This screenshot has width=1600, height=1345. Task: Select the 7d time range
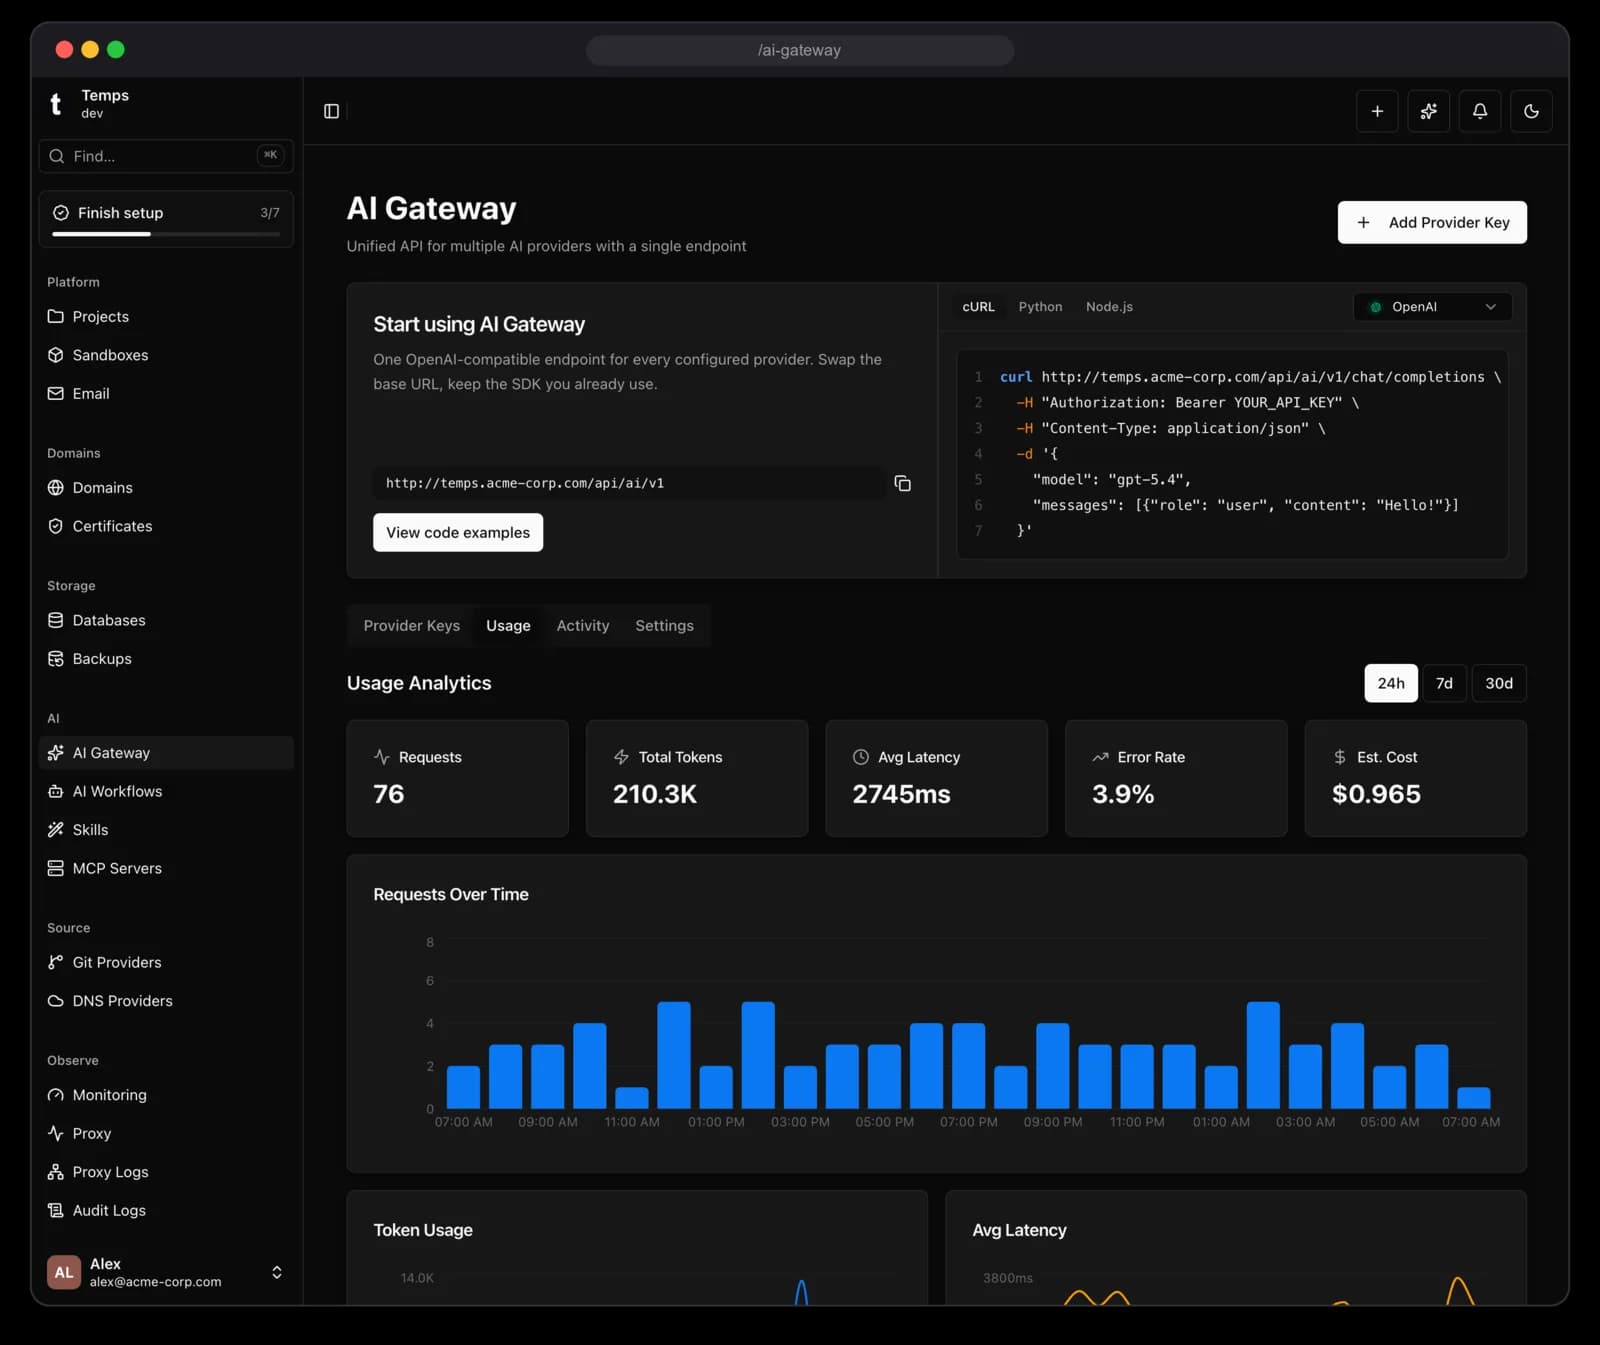pos(1444,683)
